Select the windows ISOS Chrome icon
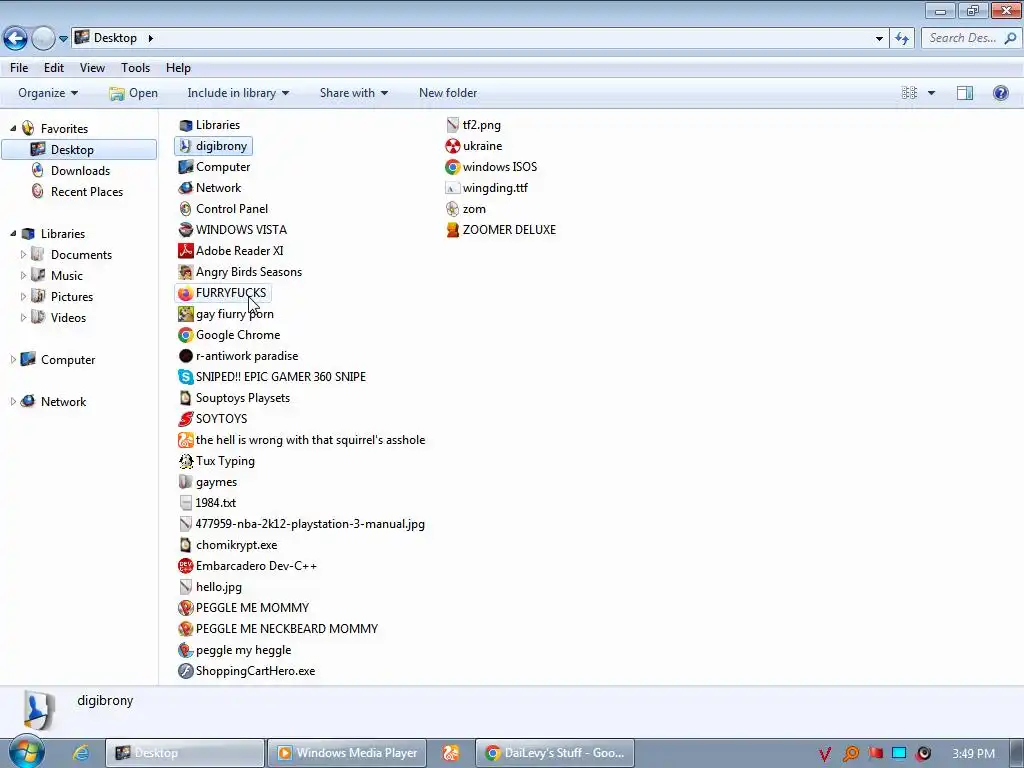 453,167
